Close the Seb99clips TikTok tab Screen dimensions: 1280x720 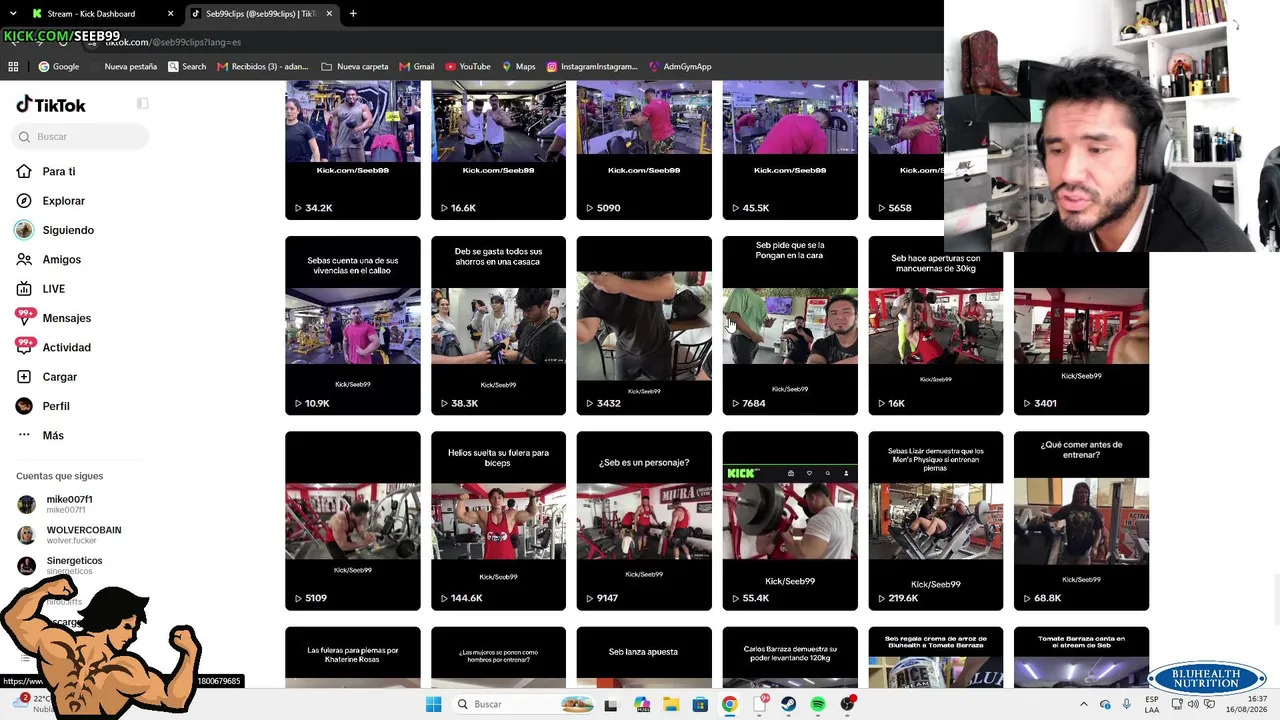[x=328, y=14]
